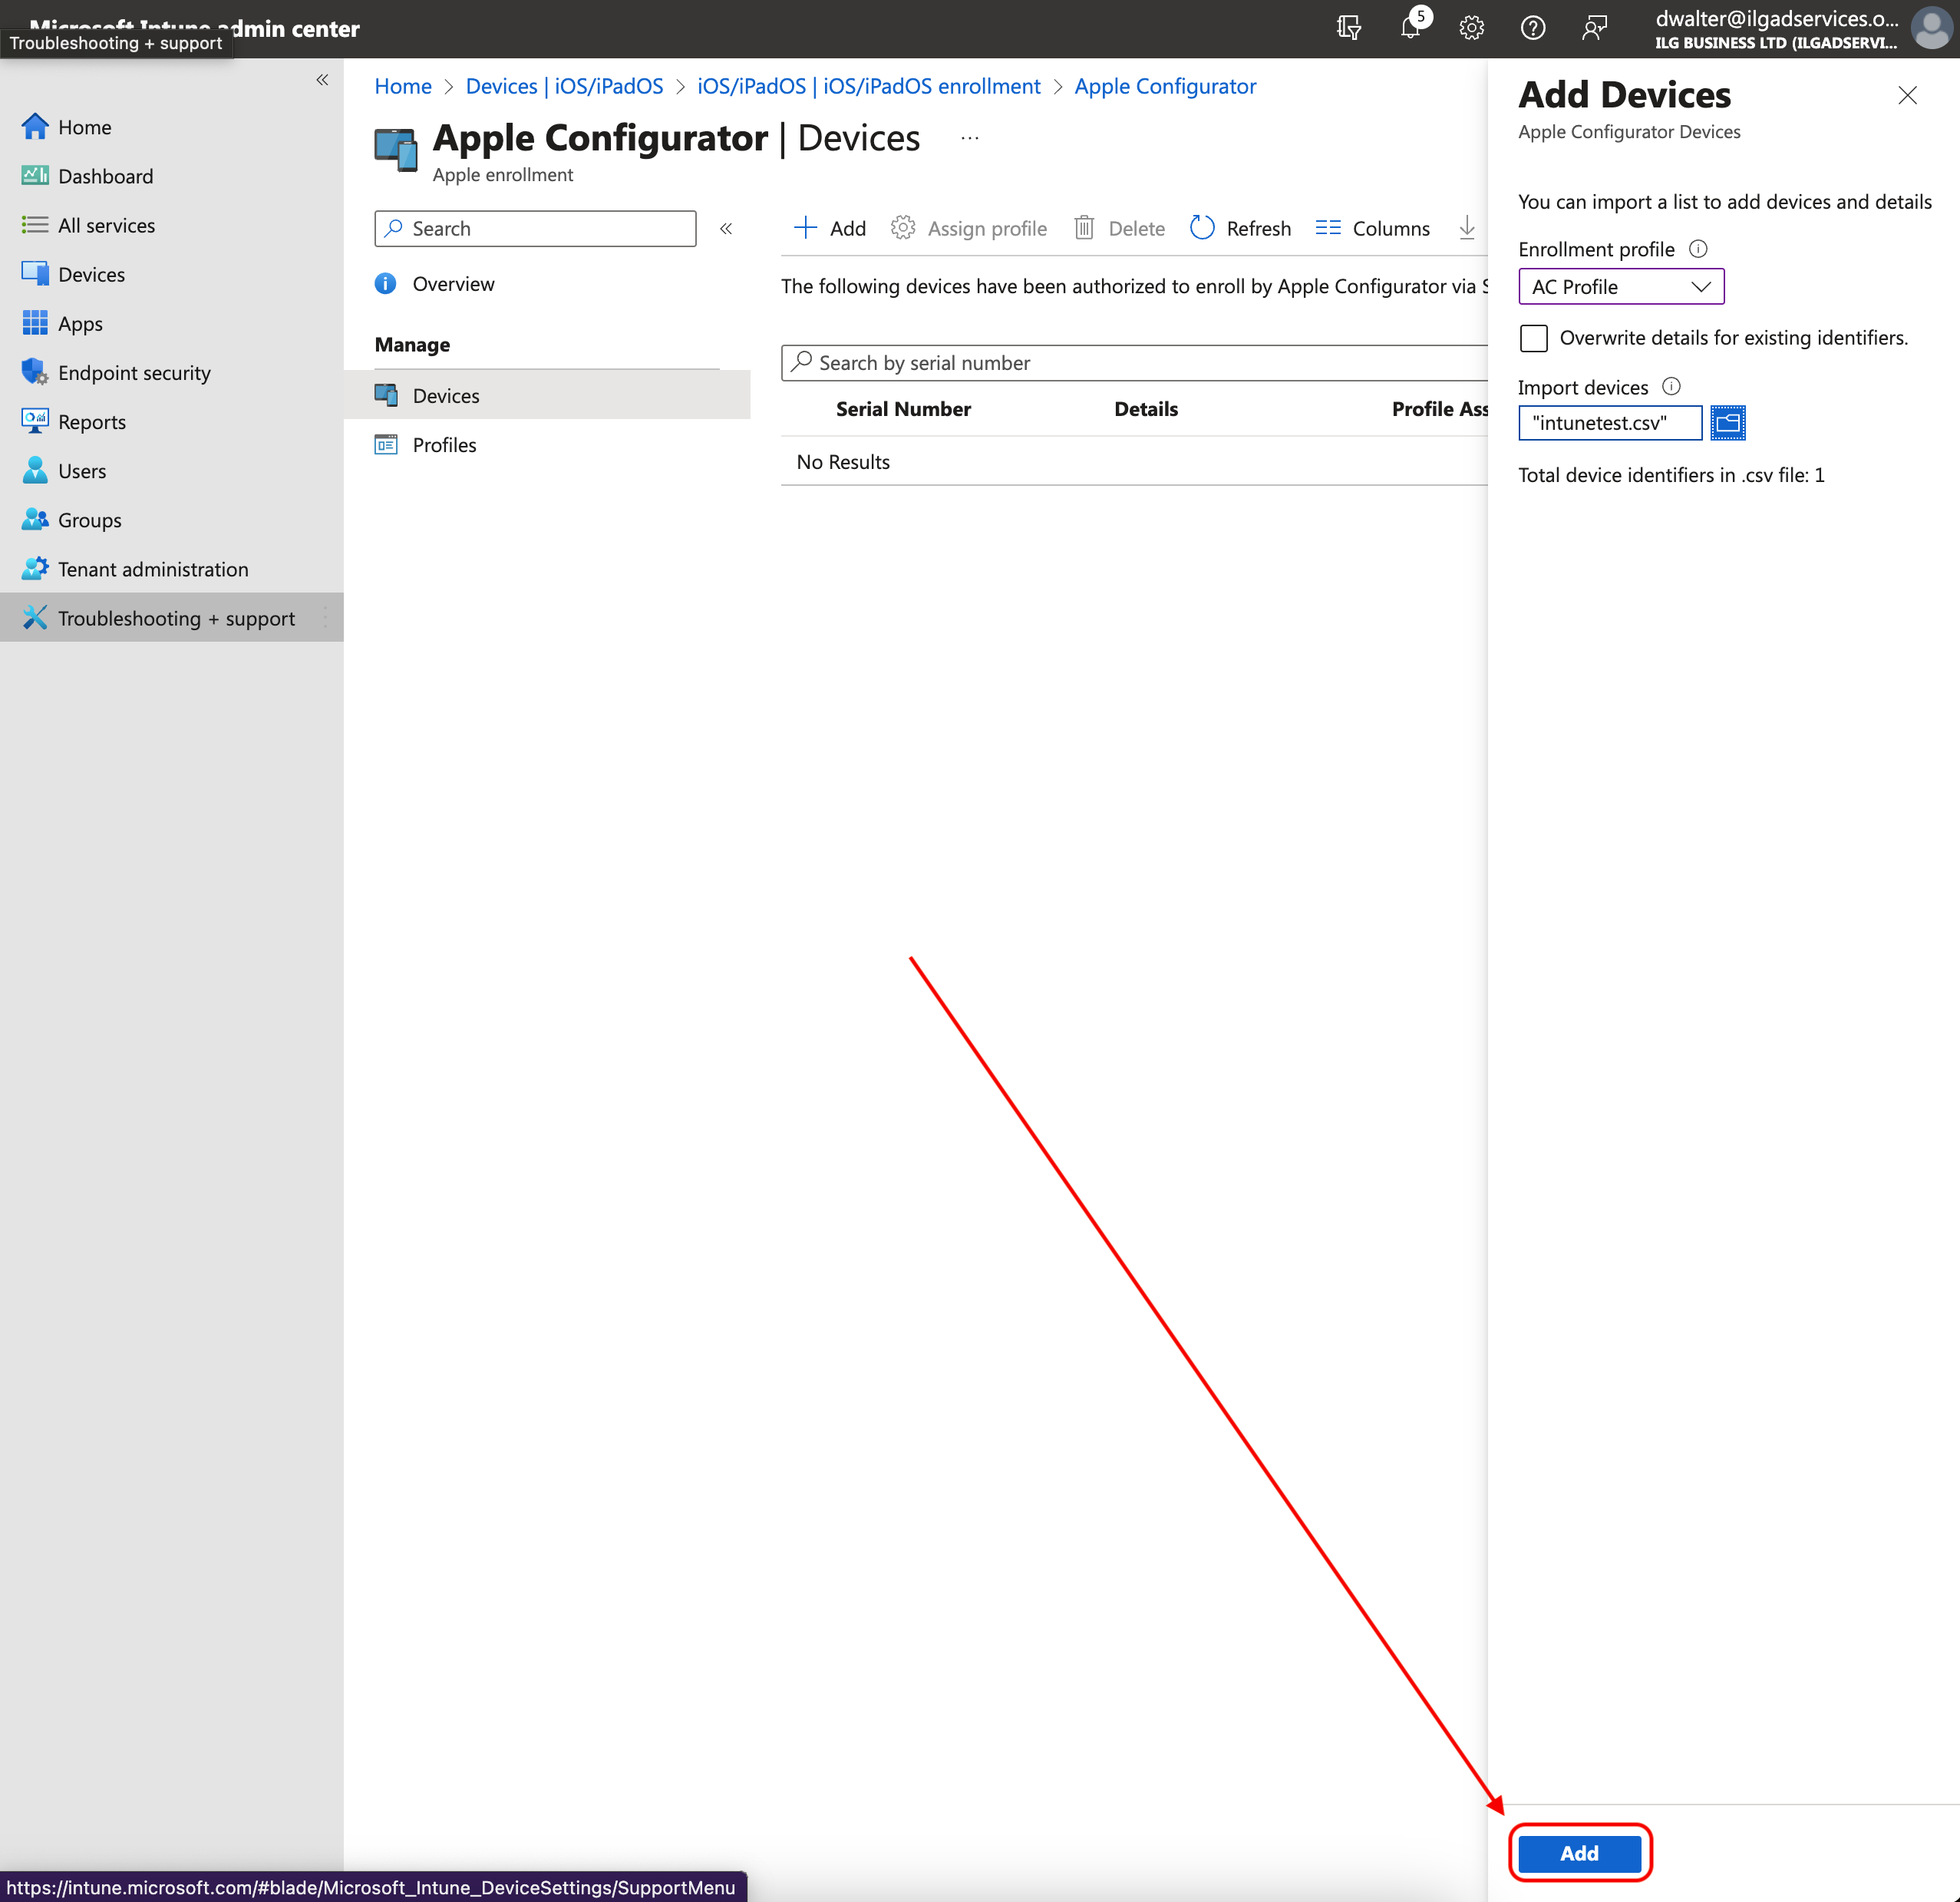Click the Export download arrow icon
This screenshot has height=1902, width=1960.
[1466, 228]
